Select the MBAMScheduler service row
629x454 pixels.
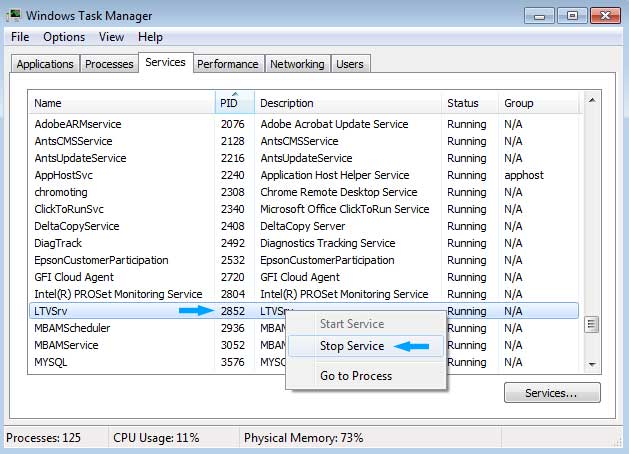coord(304,328)
